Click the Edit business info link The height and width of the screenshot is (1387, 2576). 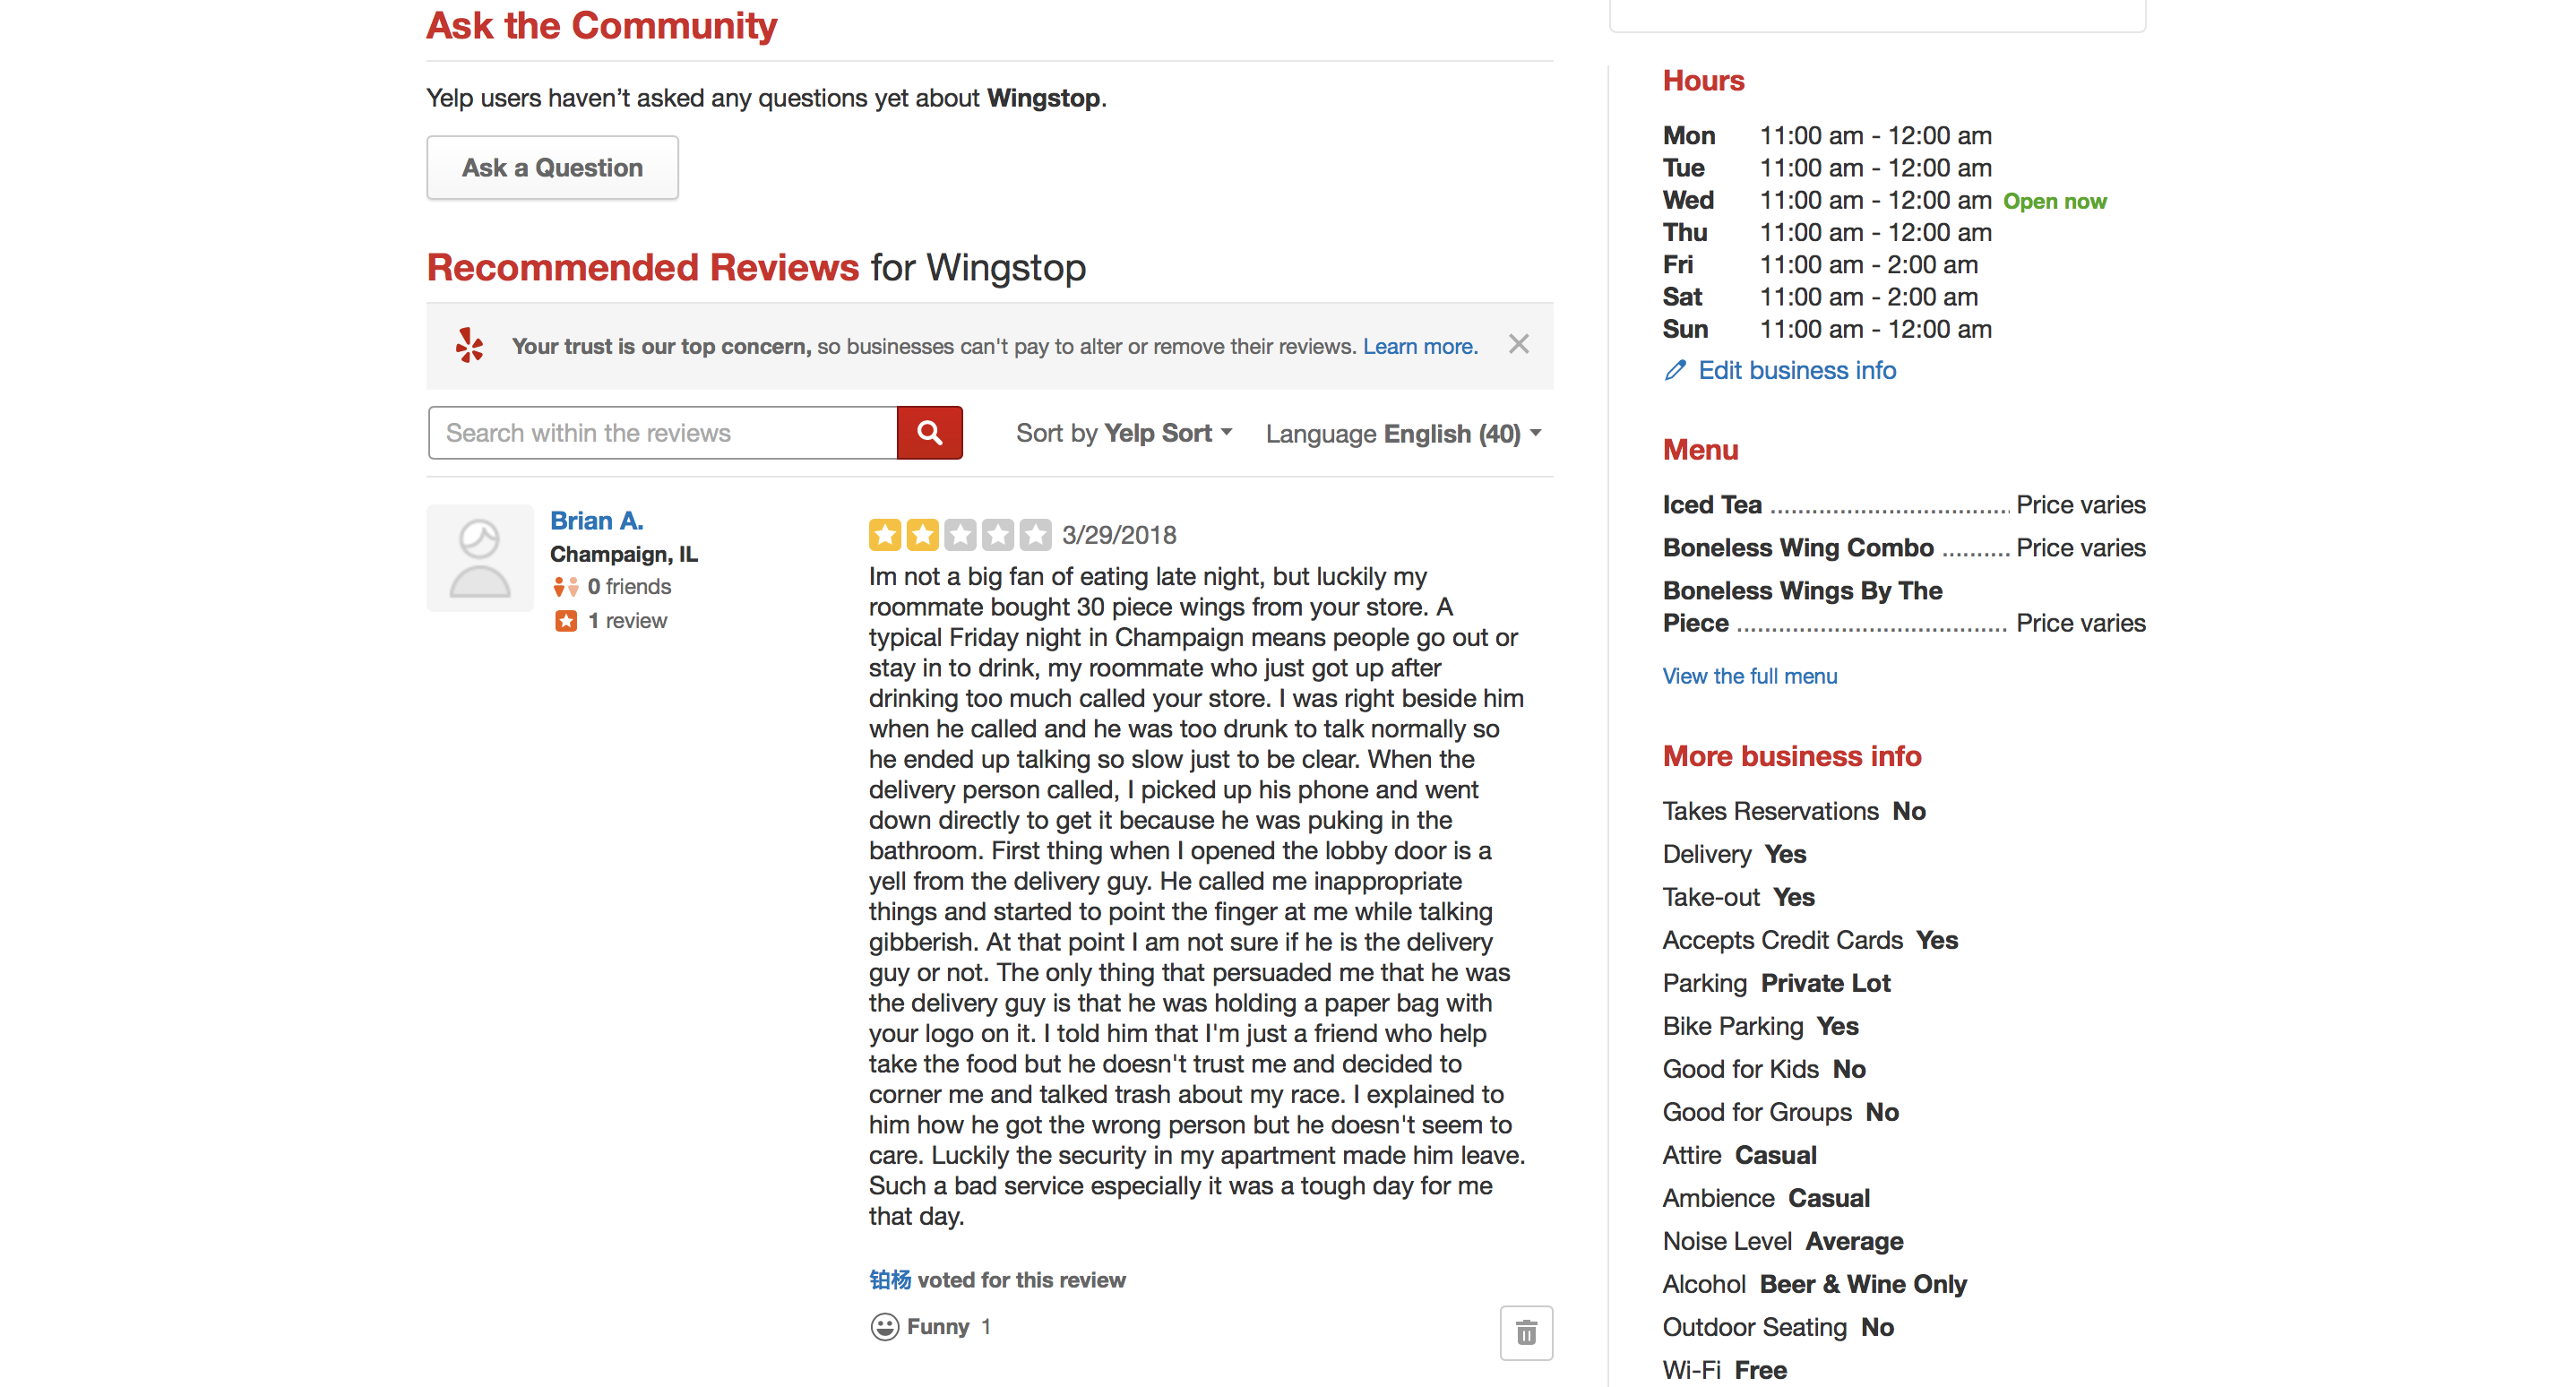click(1797, 371)
